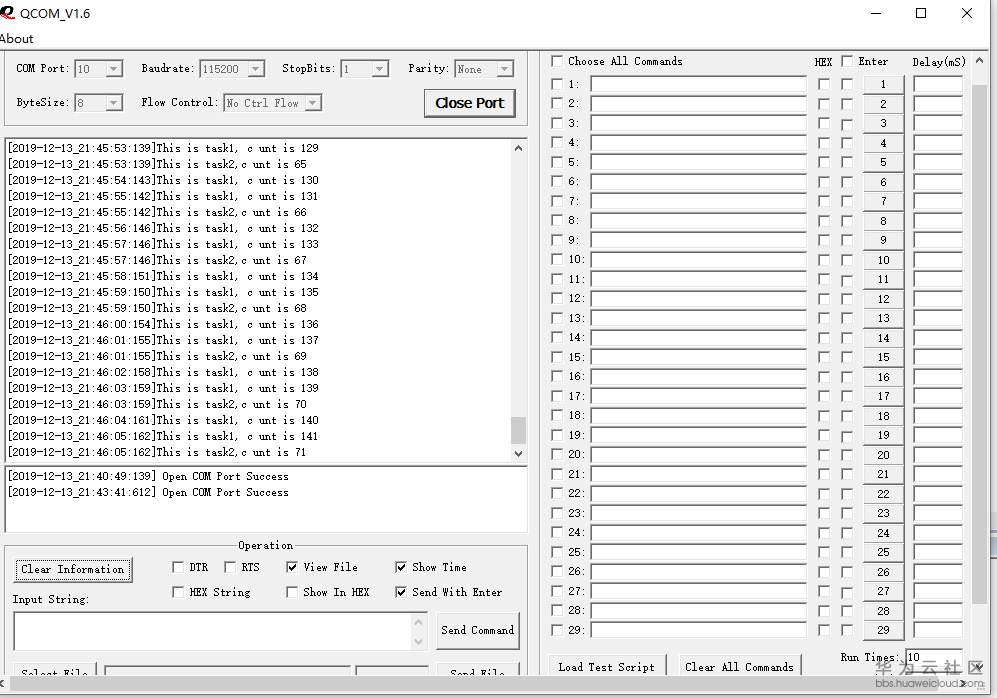Click the log scrollbar up arrow

click(x=518, y=148)
